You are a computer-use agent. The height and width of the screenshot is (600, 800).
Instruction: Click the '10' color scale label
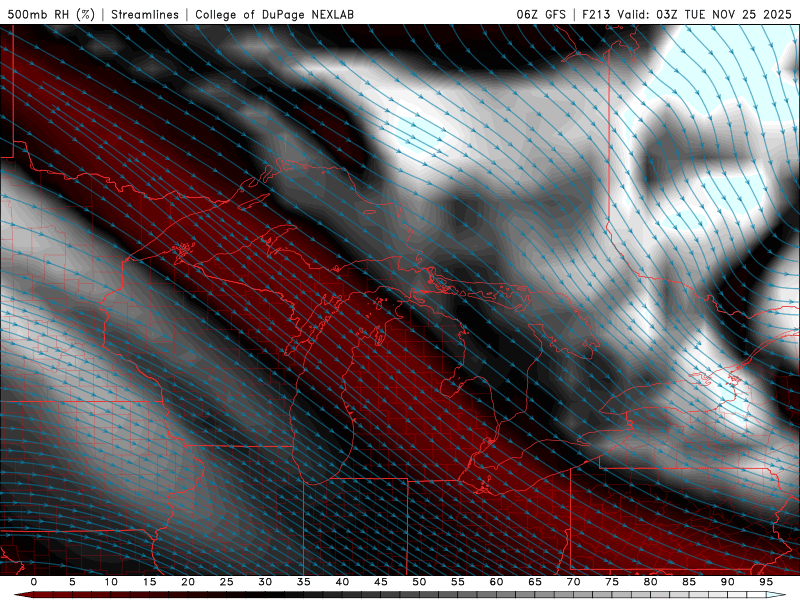[111, 582]
